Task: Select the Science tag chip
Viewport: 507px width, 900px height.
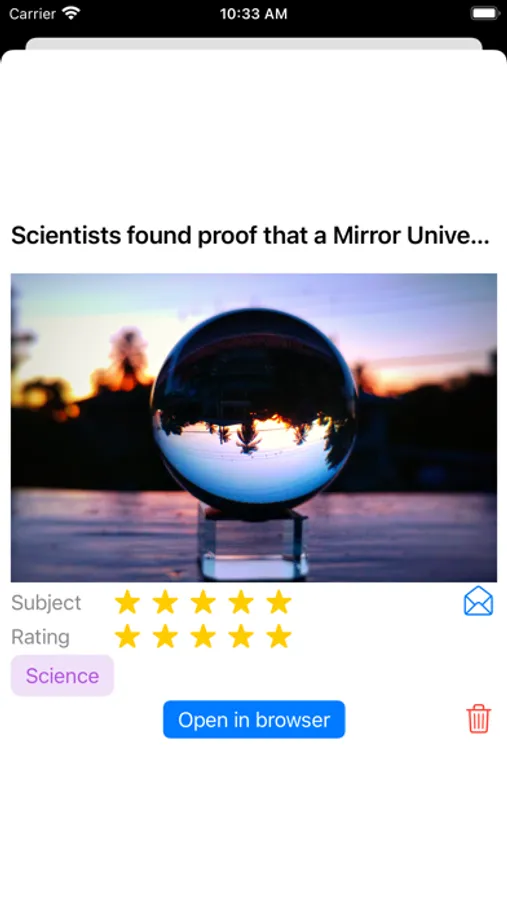Action: [63, 676]
